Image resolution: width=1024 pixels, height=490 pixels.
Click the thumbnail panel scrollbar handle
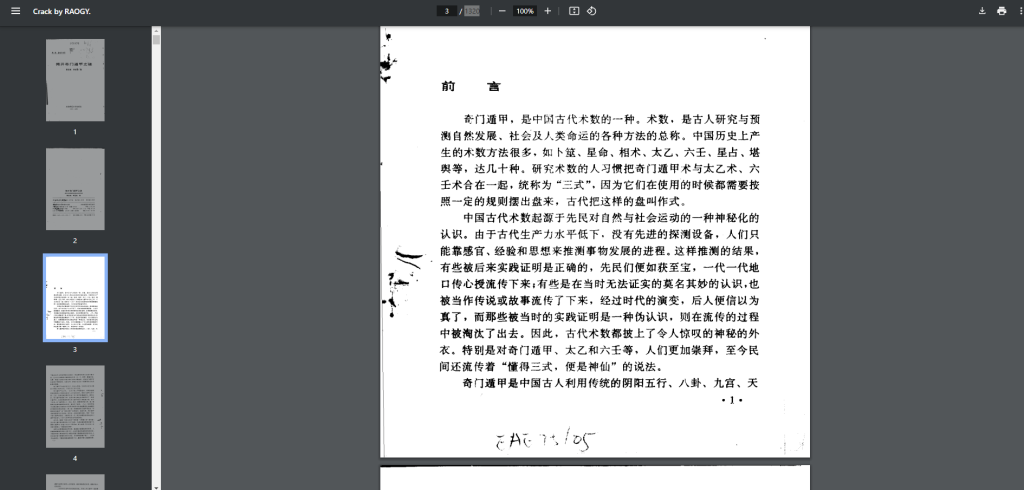pyautogui.click(x=156, y=39)
